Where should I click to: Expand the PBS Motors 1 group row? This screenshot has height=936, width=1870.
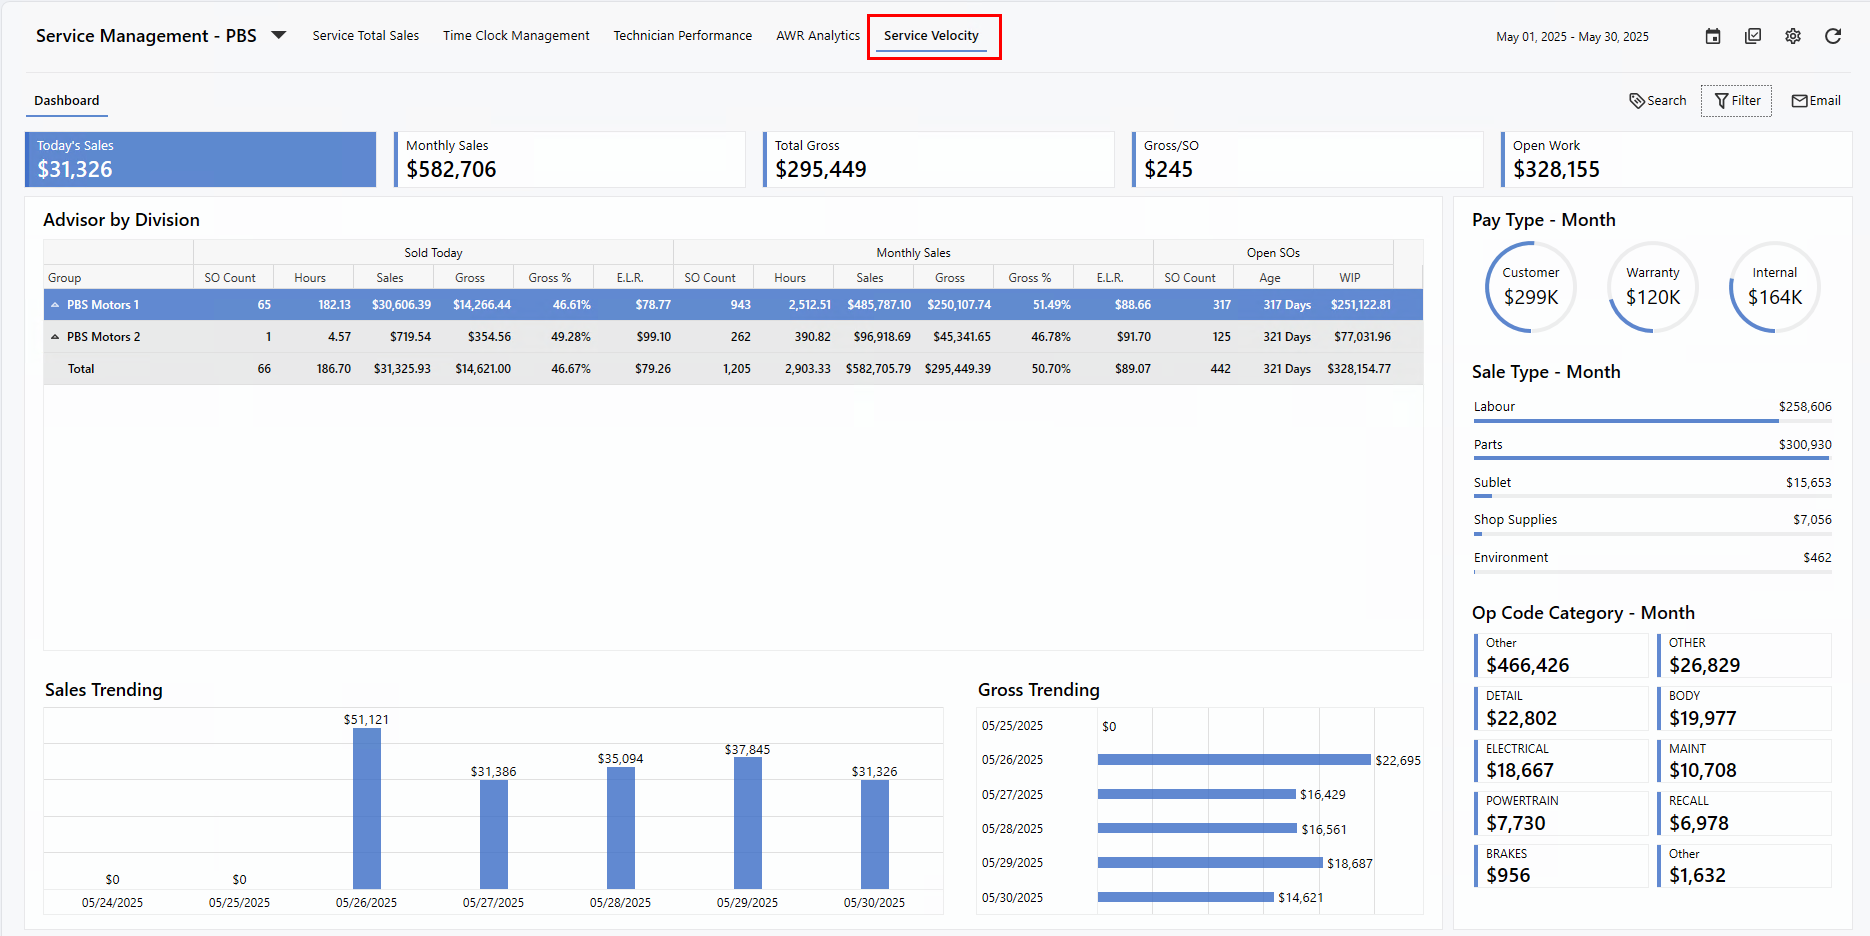tap(56, 305)
